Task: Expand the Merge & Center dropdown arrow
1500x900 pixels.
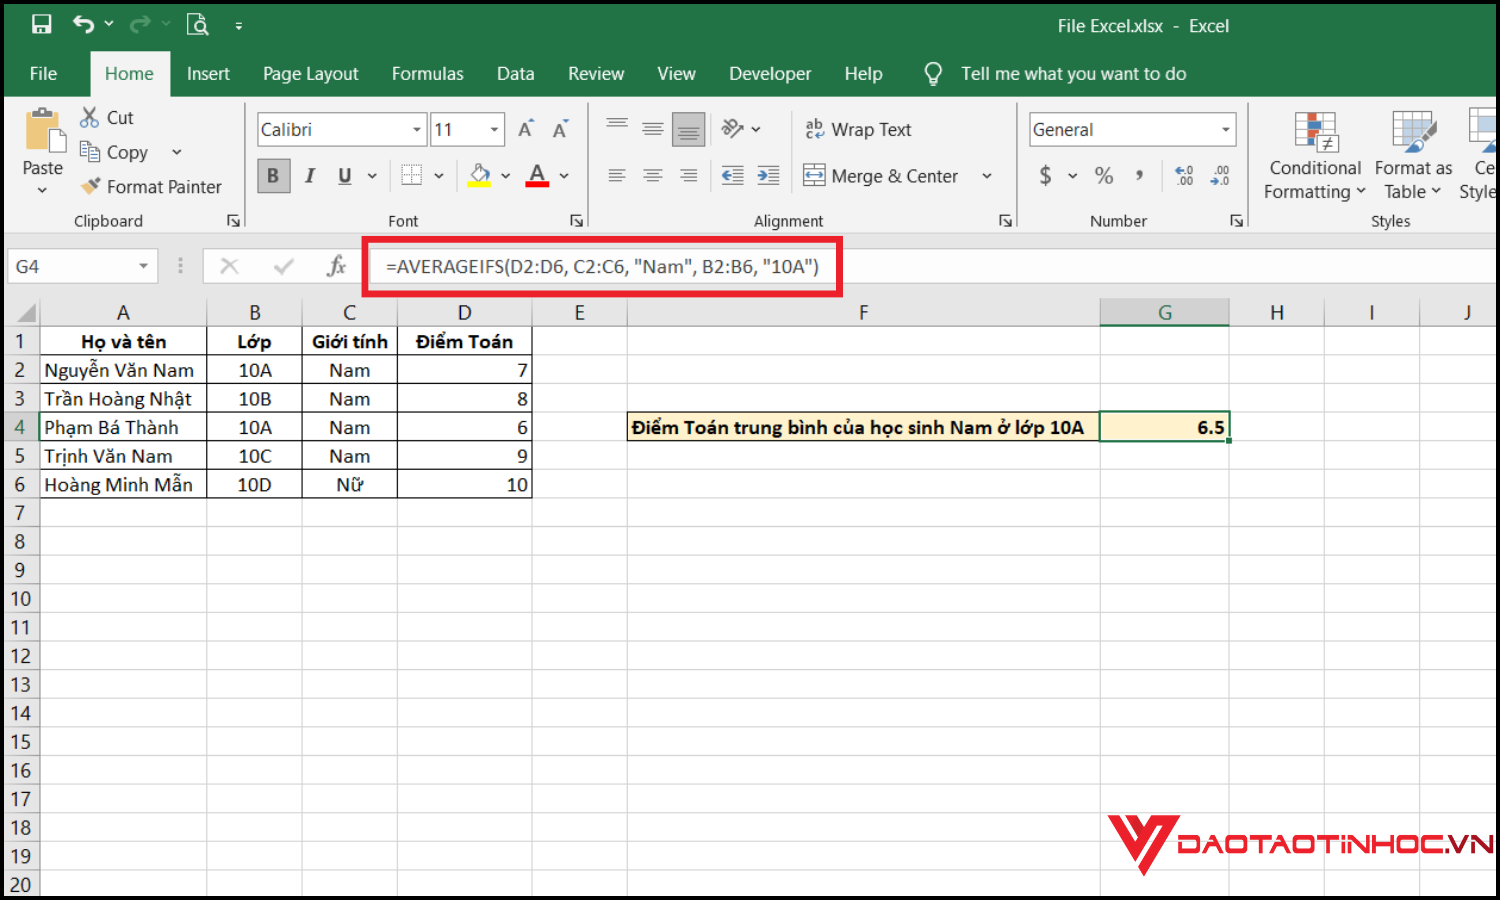Action: click(987, 176)
